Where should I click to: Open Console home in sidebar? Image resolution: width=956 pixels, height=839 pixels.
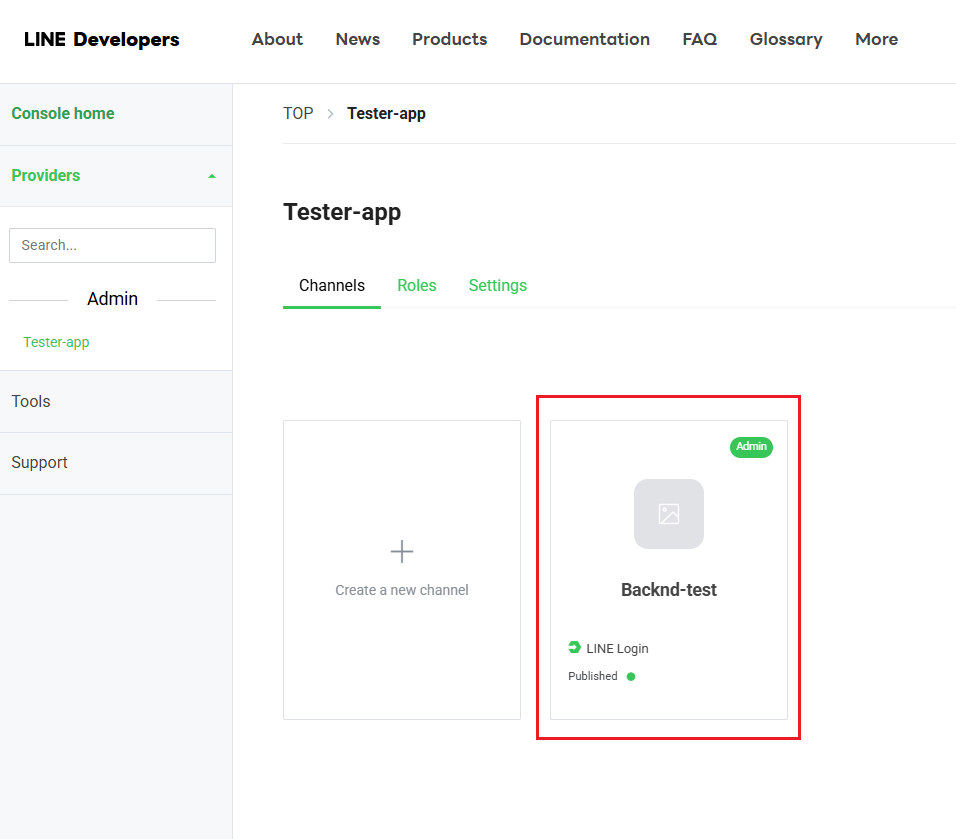click(x=63, y=113)
